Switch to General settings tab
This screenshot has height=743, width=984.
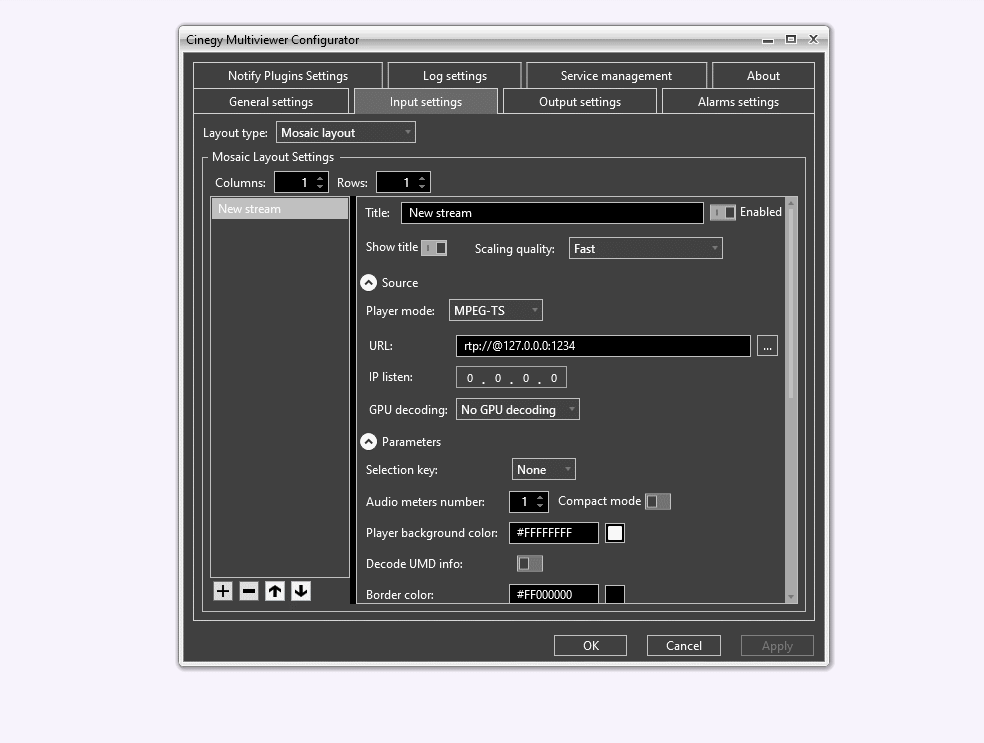(271, 102)
